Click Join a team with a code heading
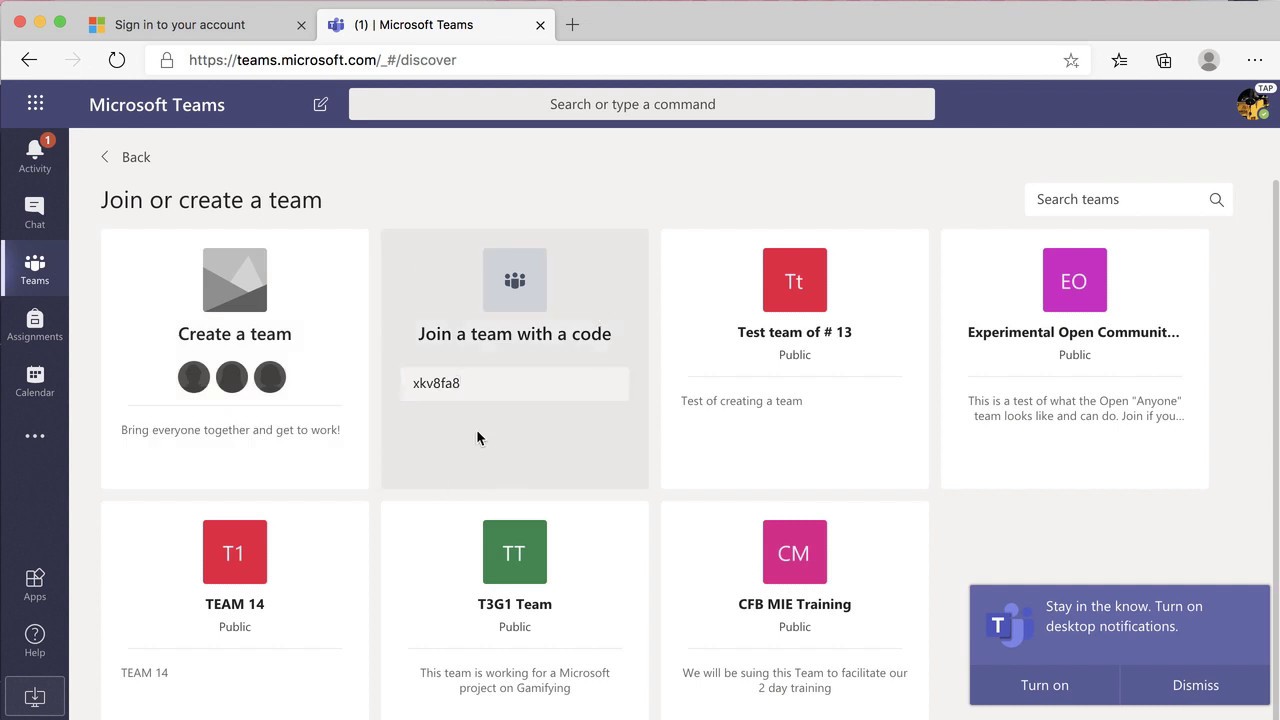The width and height of the screenshot is (1280, 720). click(515, 334)
